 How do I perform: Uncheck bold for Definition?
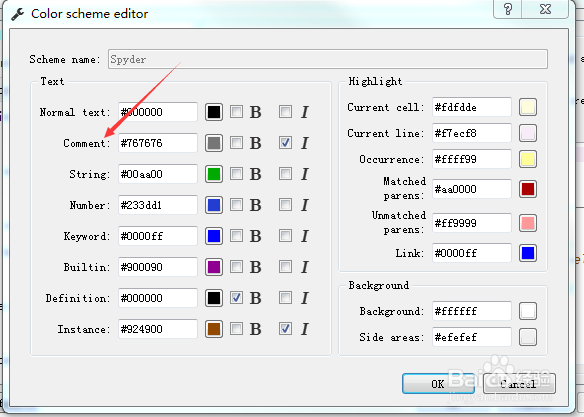[x=236, y=297]
